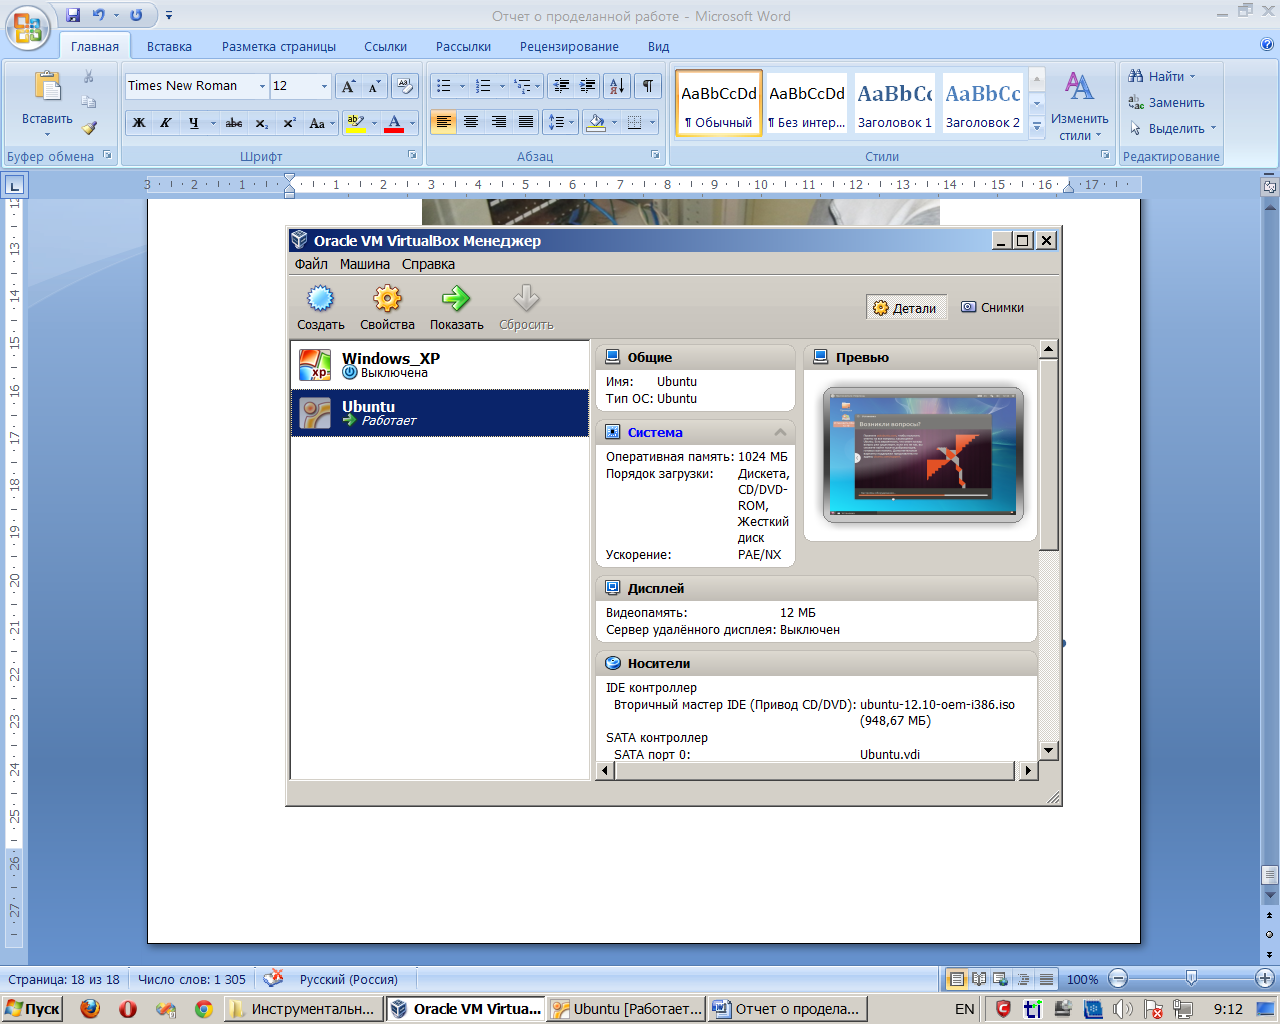Screen dimensions: 1280x1024
Task: Switch VirtualBox to Детали view
Action: 904,308
